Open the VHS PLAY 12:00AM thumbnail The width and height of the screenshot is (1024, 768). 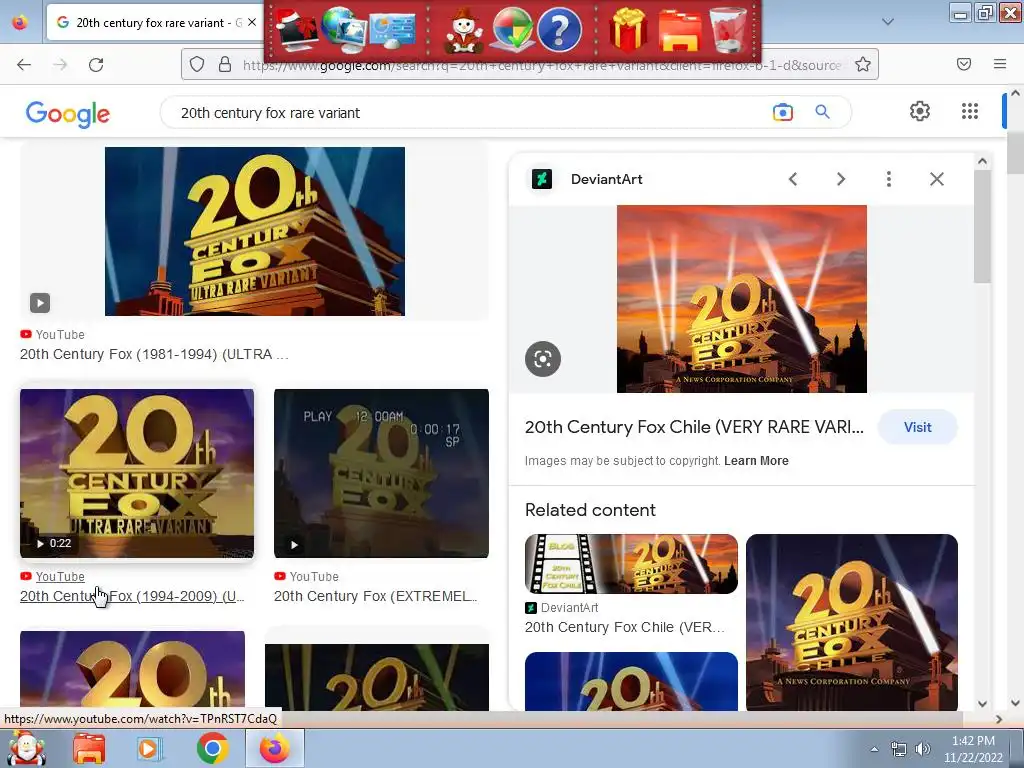pos(381,473)
